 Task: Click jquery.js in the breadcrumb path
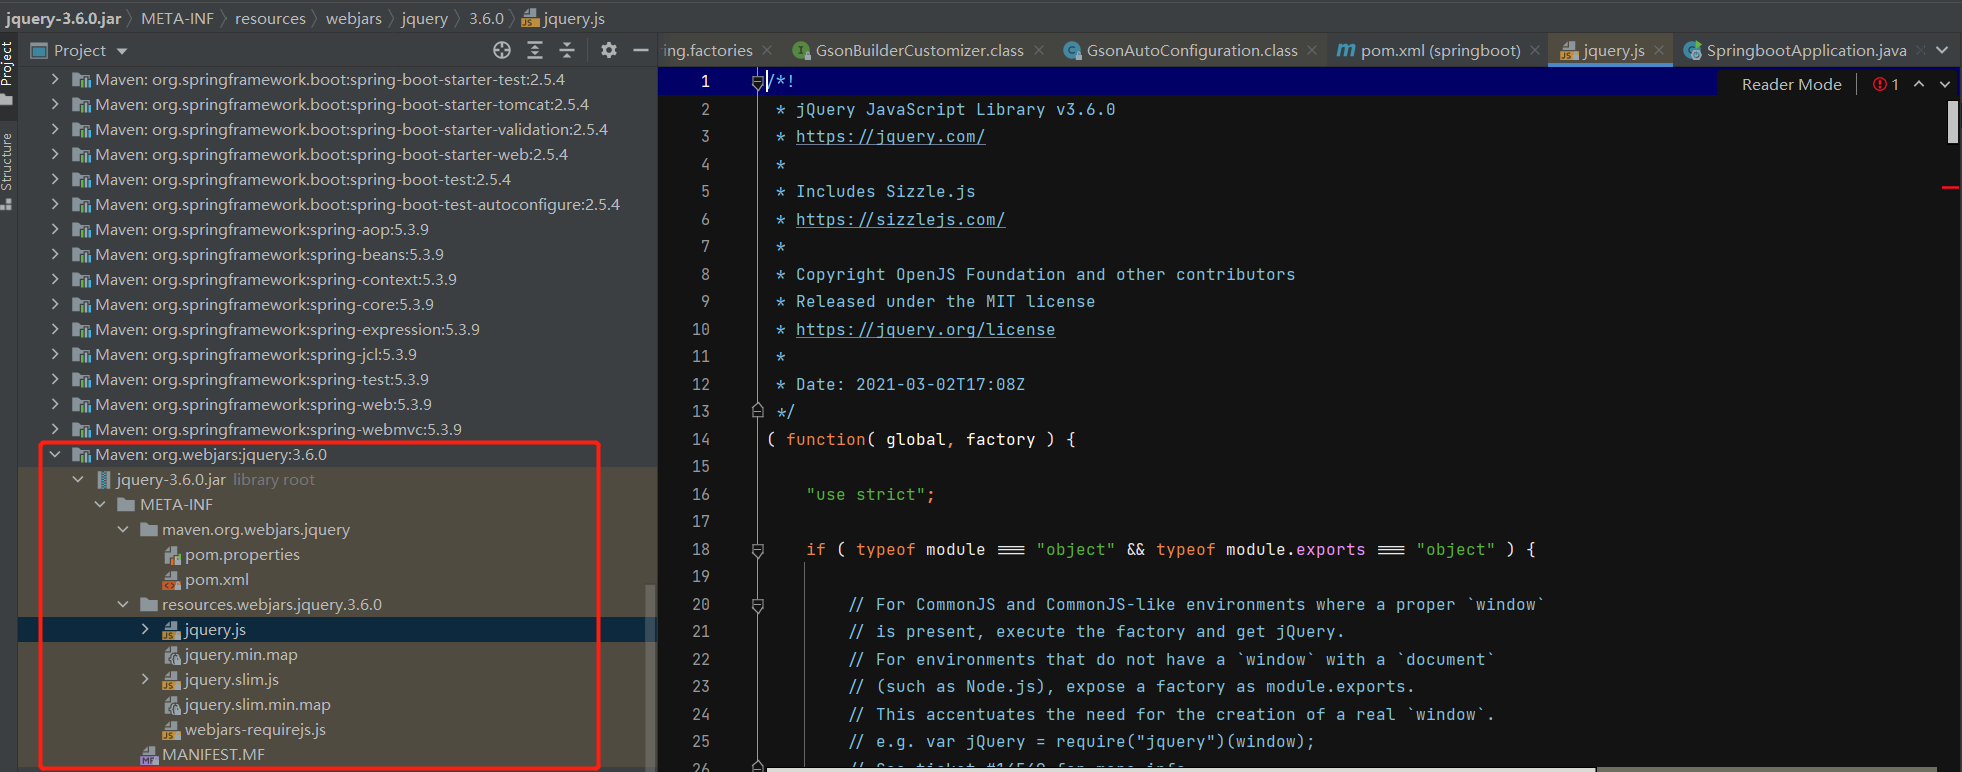click(x=564, y=18)
